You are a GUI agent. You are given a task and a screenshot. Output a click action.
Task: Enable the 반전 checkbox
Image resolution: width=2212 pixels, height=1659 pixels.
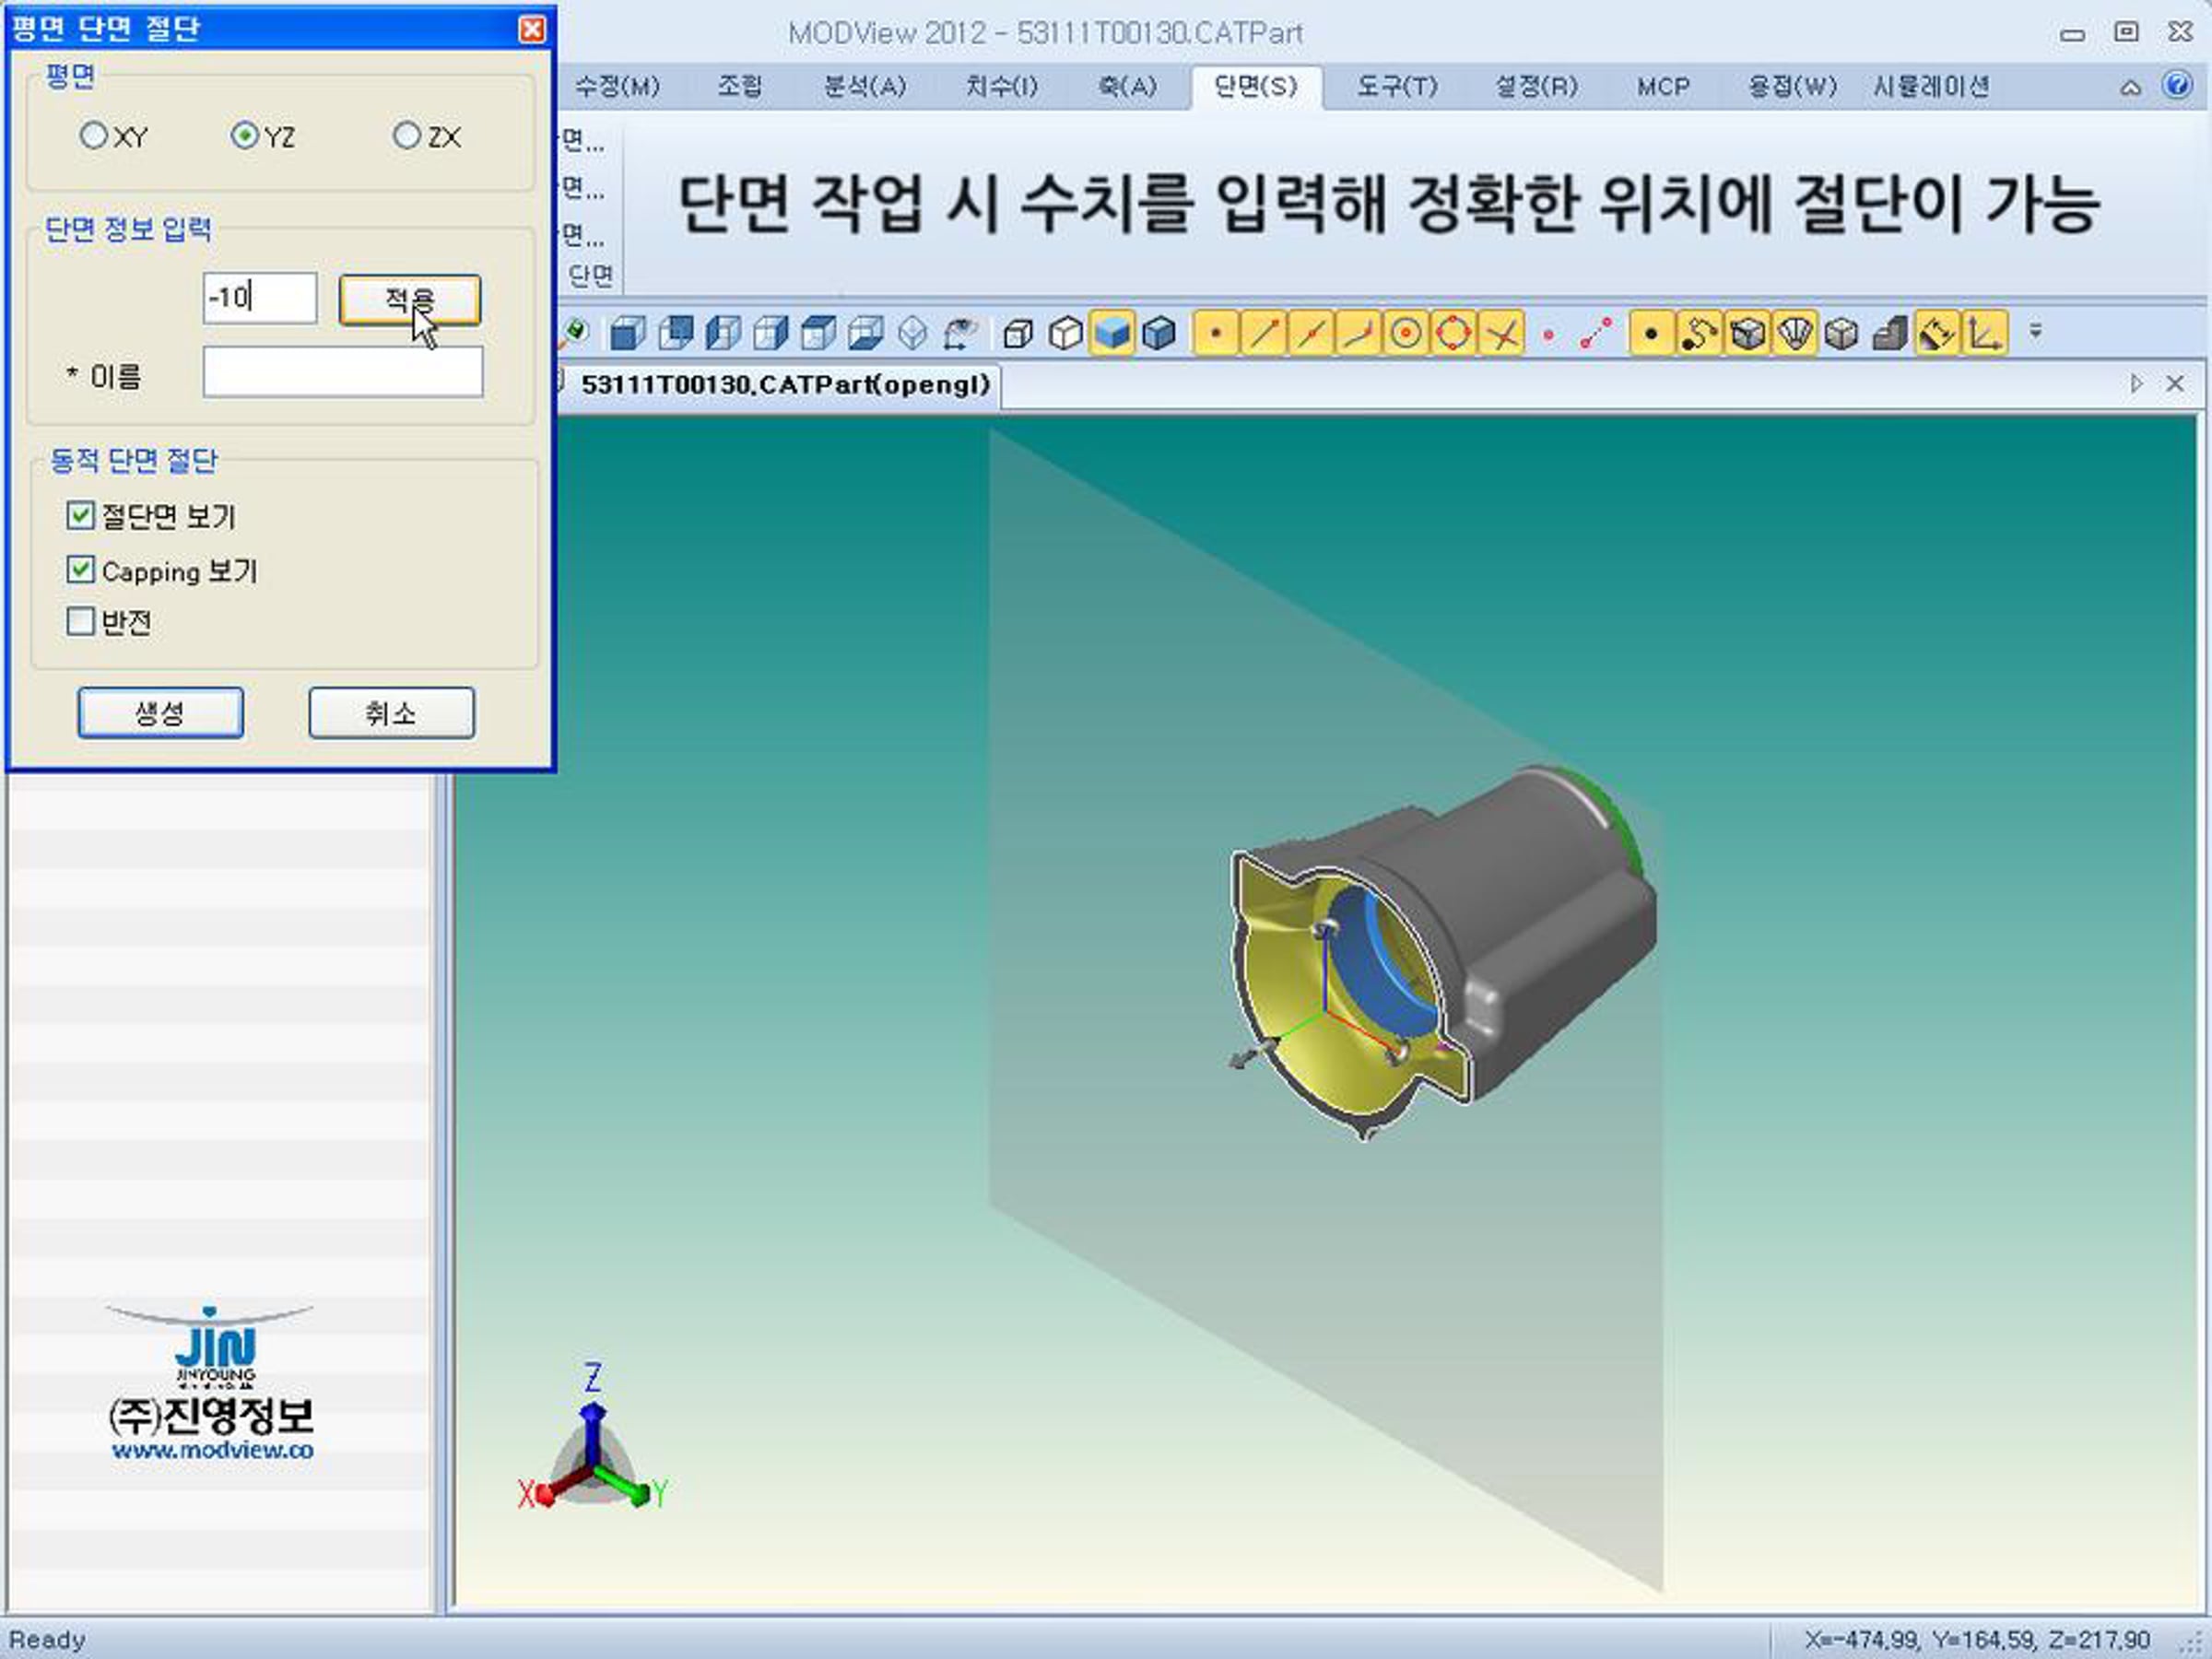pyautogui.click(x=80, y=621)
